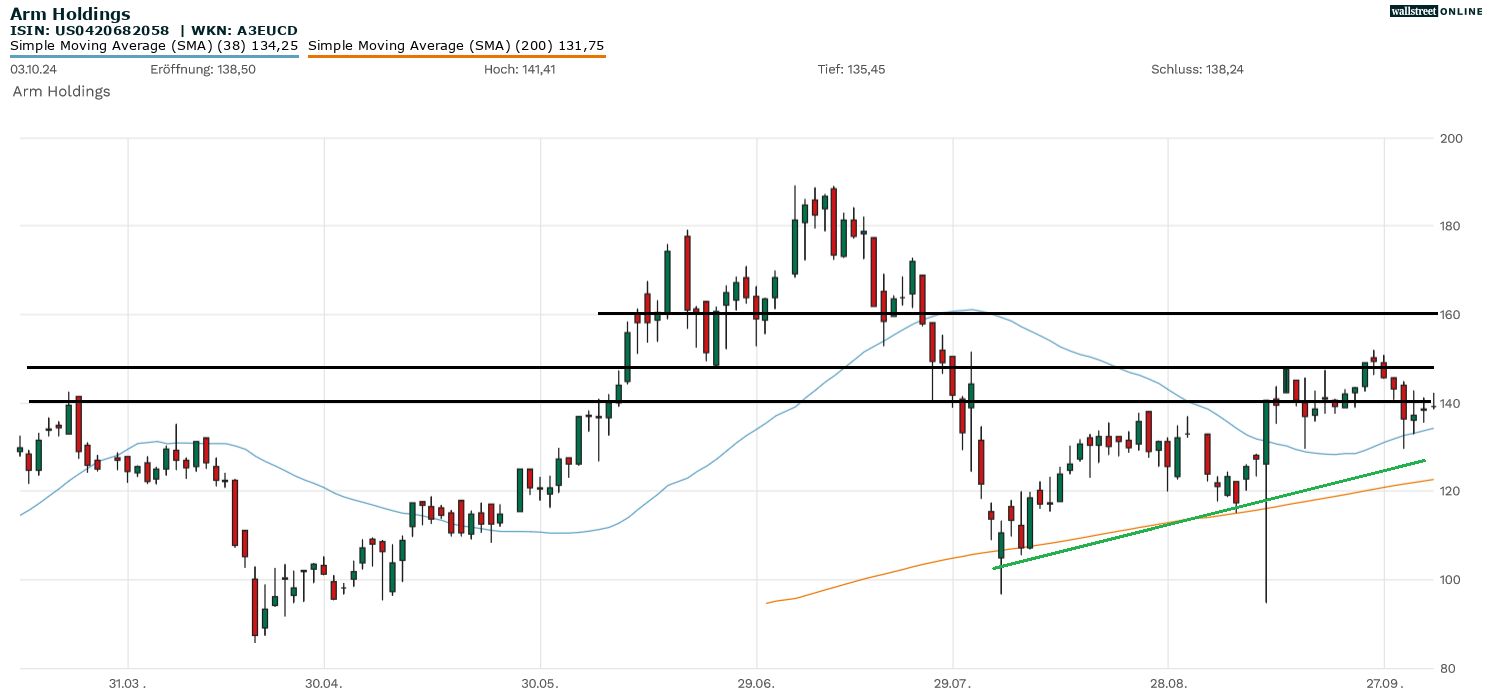This screenshot has width=1490, height=689.
Task: Click the 160 price axis label
Action: point(1450,315)
